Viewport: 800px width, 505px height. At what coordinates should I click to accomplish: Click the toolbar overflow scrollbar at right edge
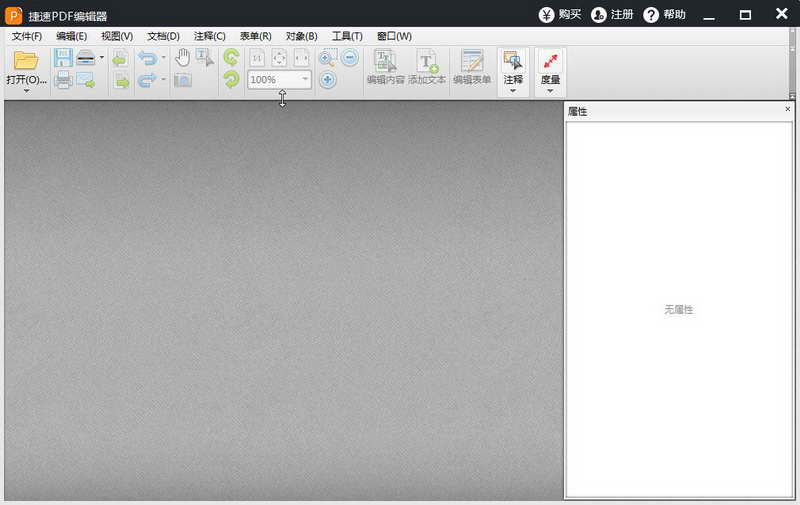pyautogui.click(x=792, y=64)
